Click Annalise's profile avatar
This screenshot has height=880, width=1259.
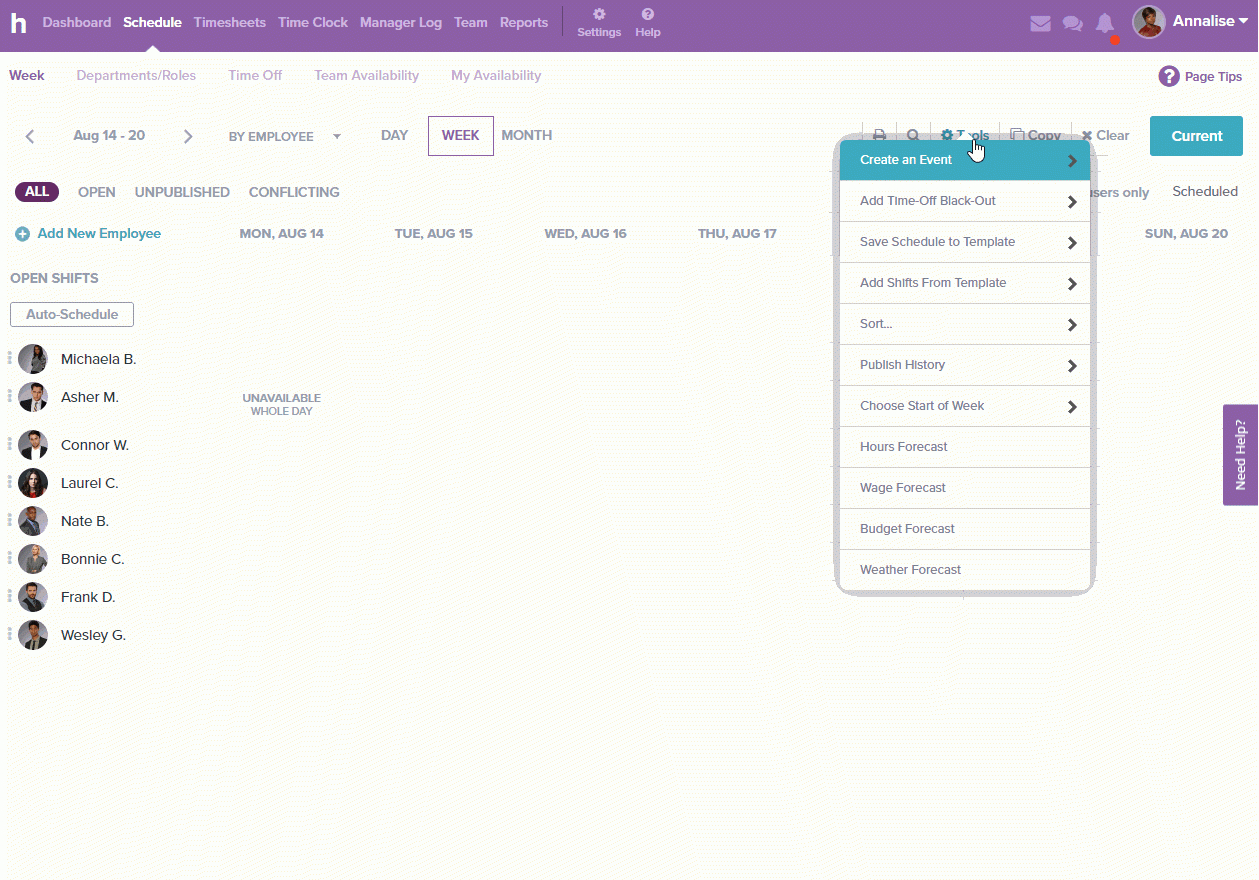(x=1149, y=22)
